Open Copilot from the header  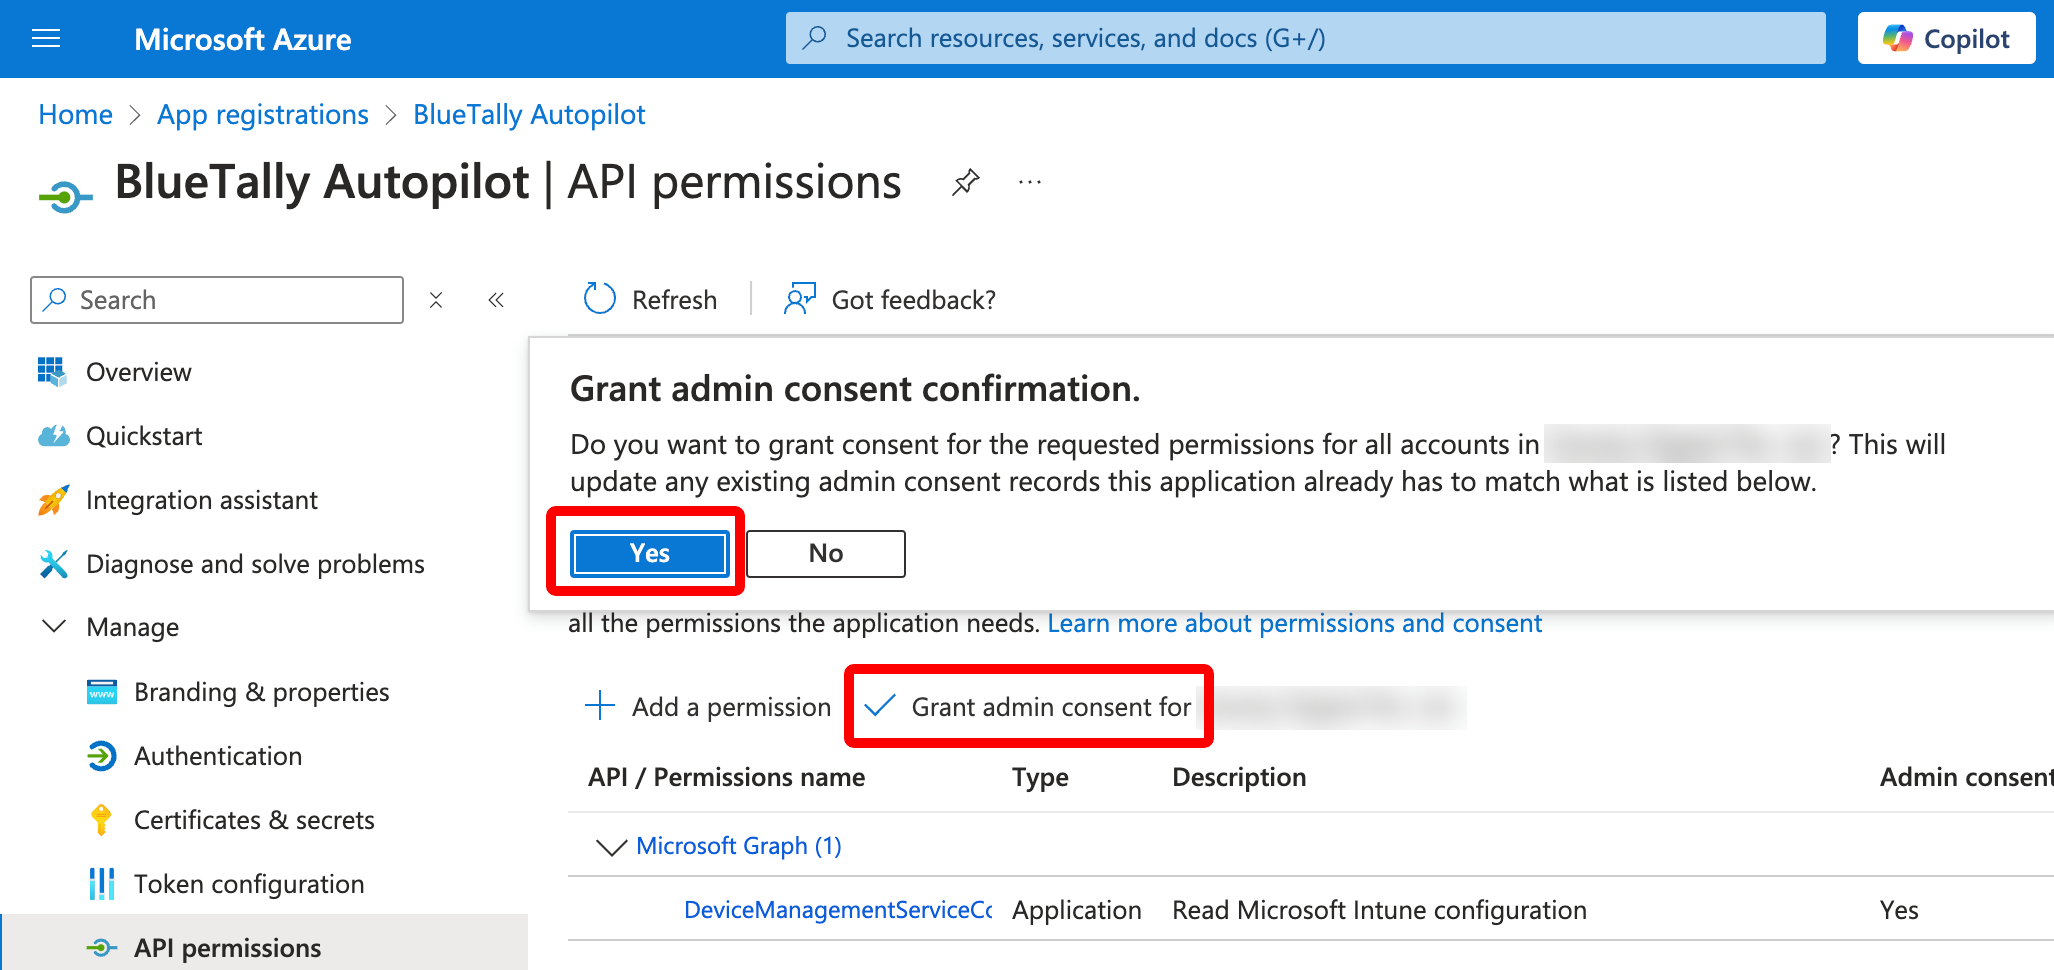point(1946,38)
